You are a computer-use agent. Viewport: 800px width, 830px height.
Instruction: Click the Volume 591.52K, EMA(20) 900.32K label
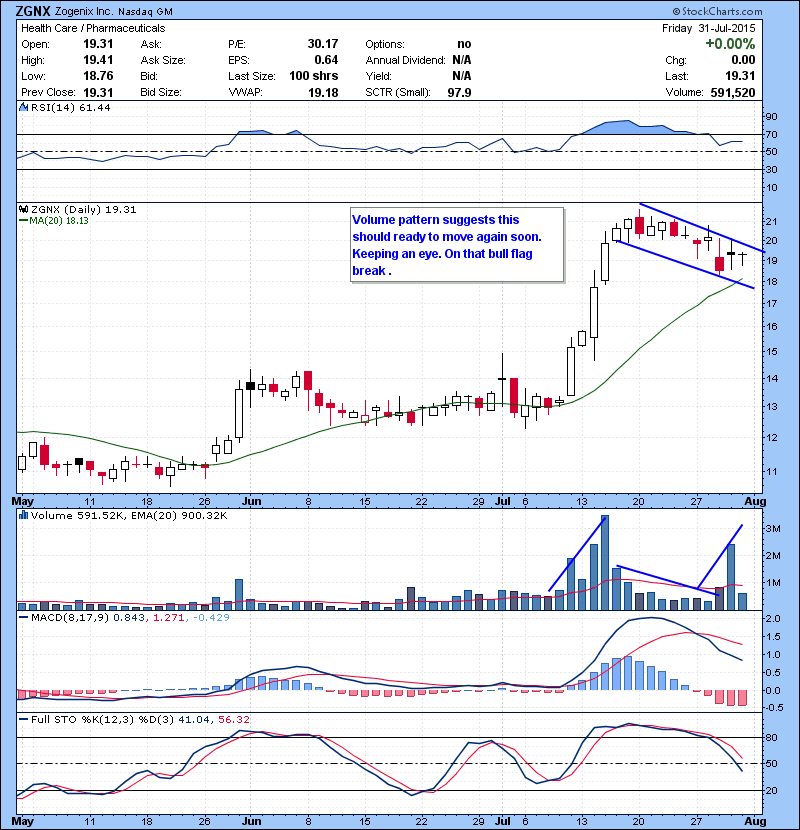click(x=129, y=515)
